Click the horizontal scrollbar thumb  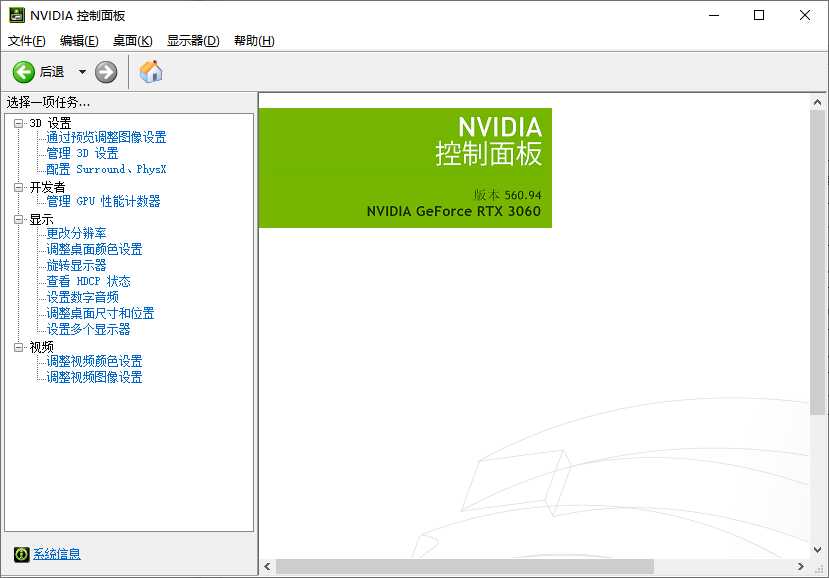[465, 567]
